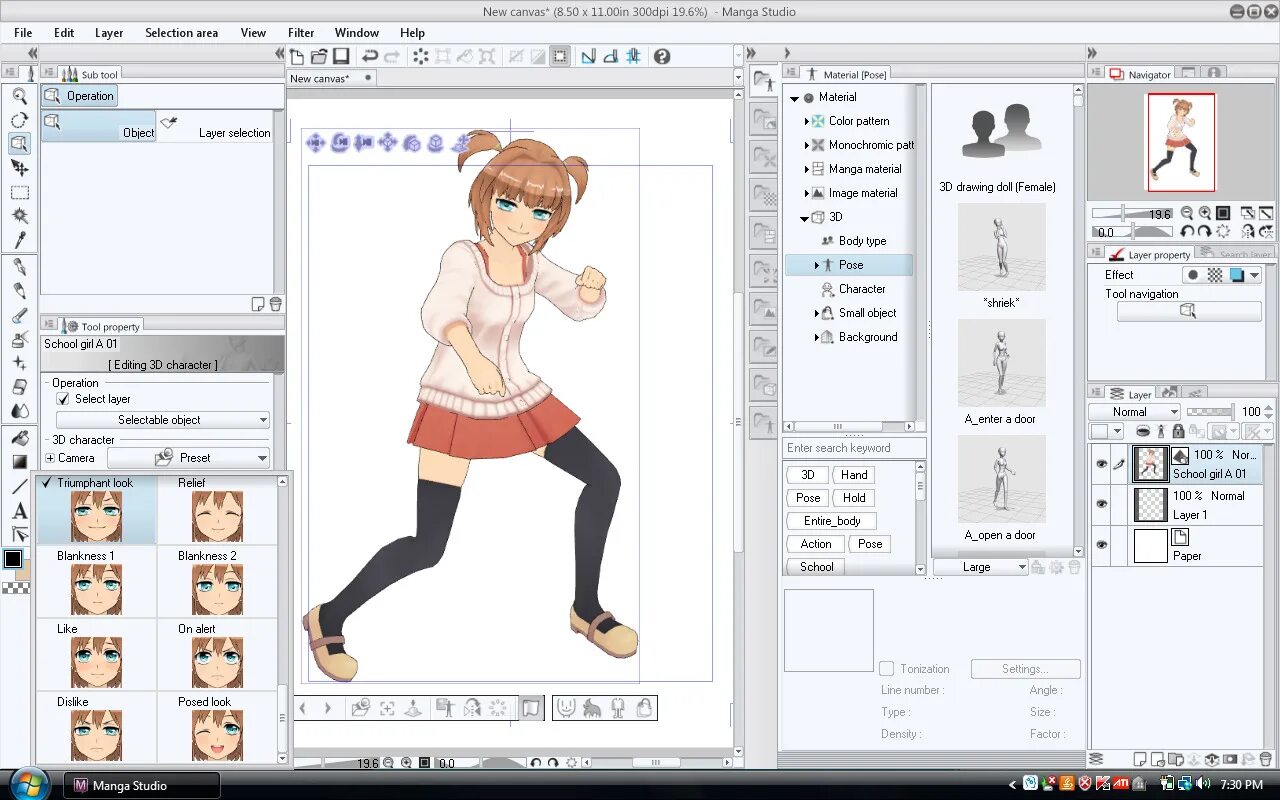Click the Entire_body tag button
Image resolution: width=1280 pixels, height=800 pixels.
pyautogui.click(x=832, y=521)
